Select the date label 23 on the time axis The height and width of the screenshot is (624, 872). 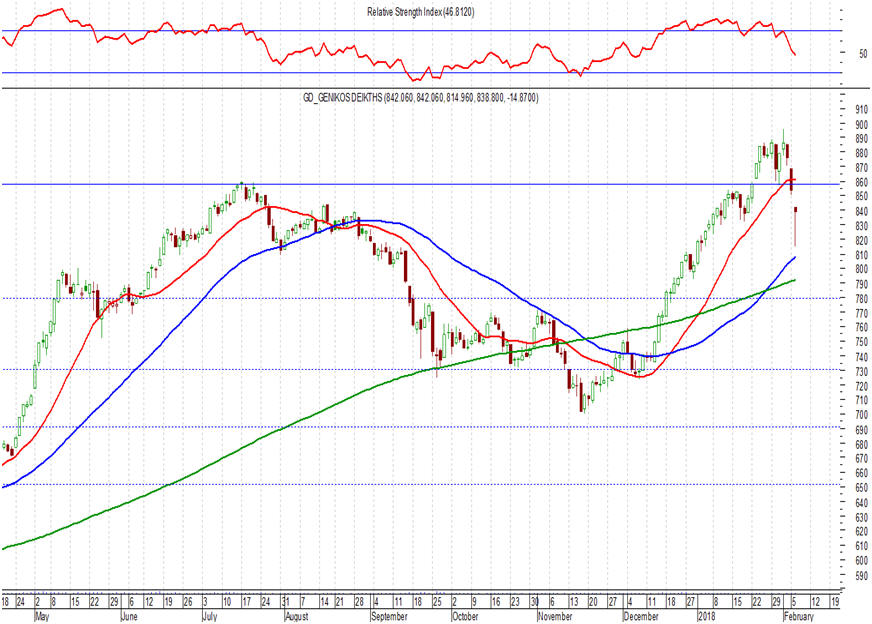(515, 602)
